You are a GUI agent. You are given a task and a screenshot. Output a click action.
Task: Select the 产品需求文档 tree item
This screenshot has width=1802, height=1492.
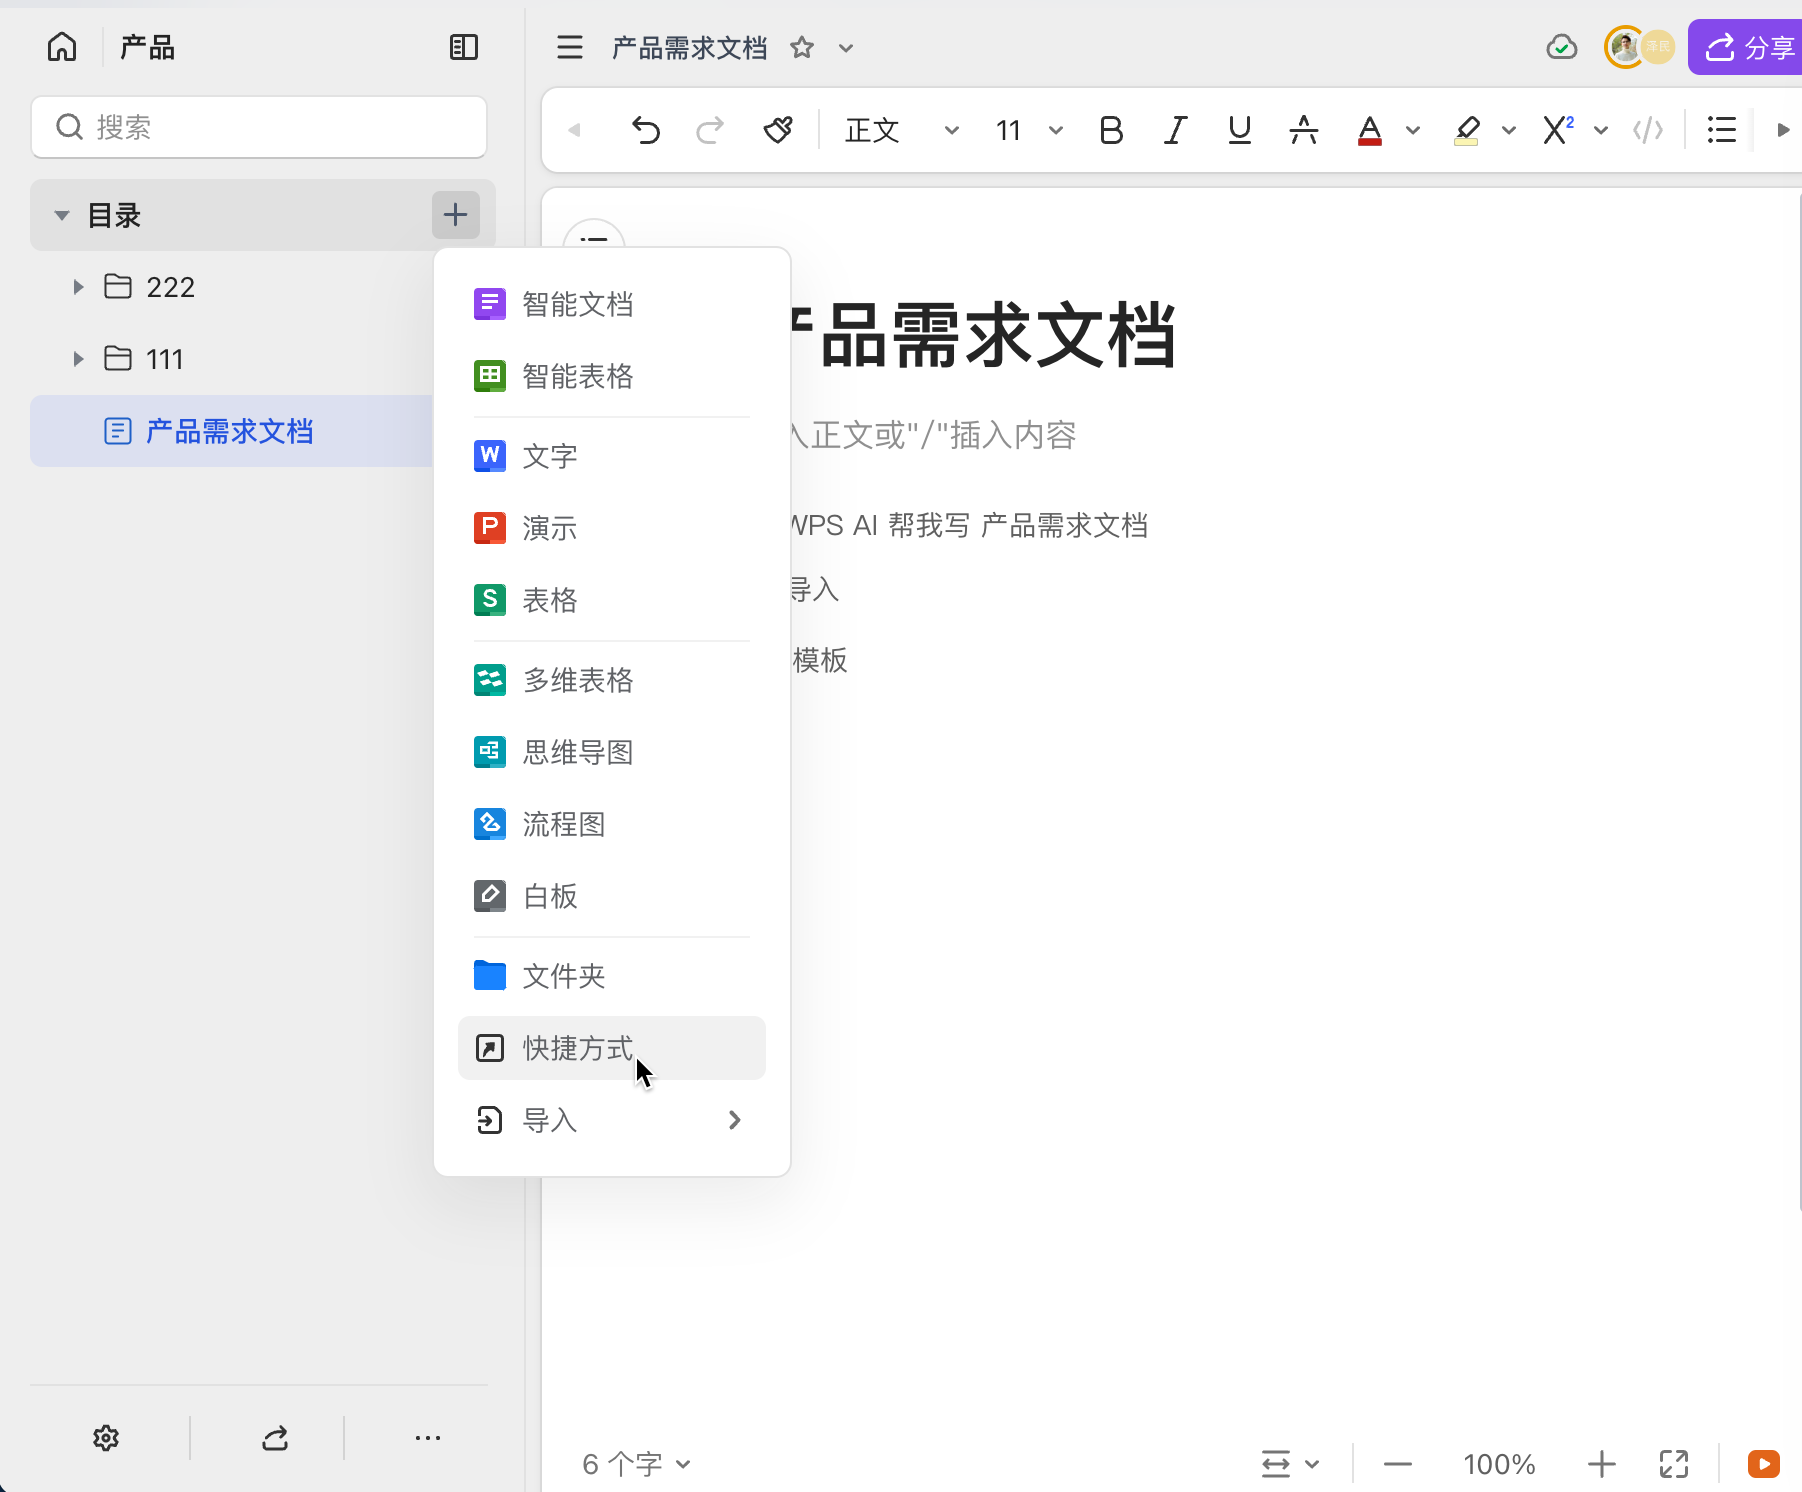(x=232, y=431)
